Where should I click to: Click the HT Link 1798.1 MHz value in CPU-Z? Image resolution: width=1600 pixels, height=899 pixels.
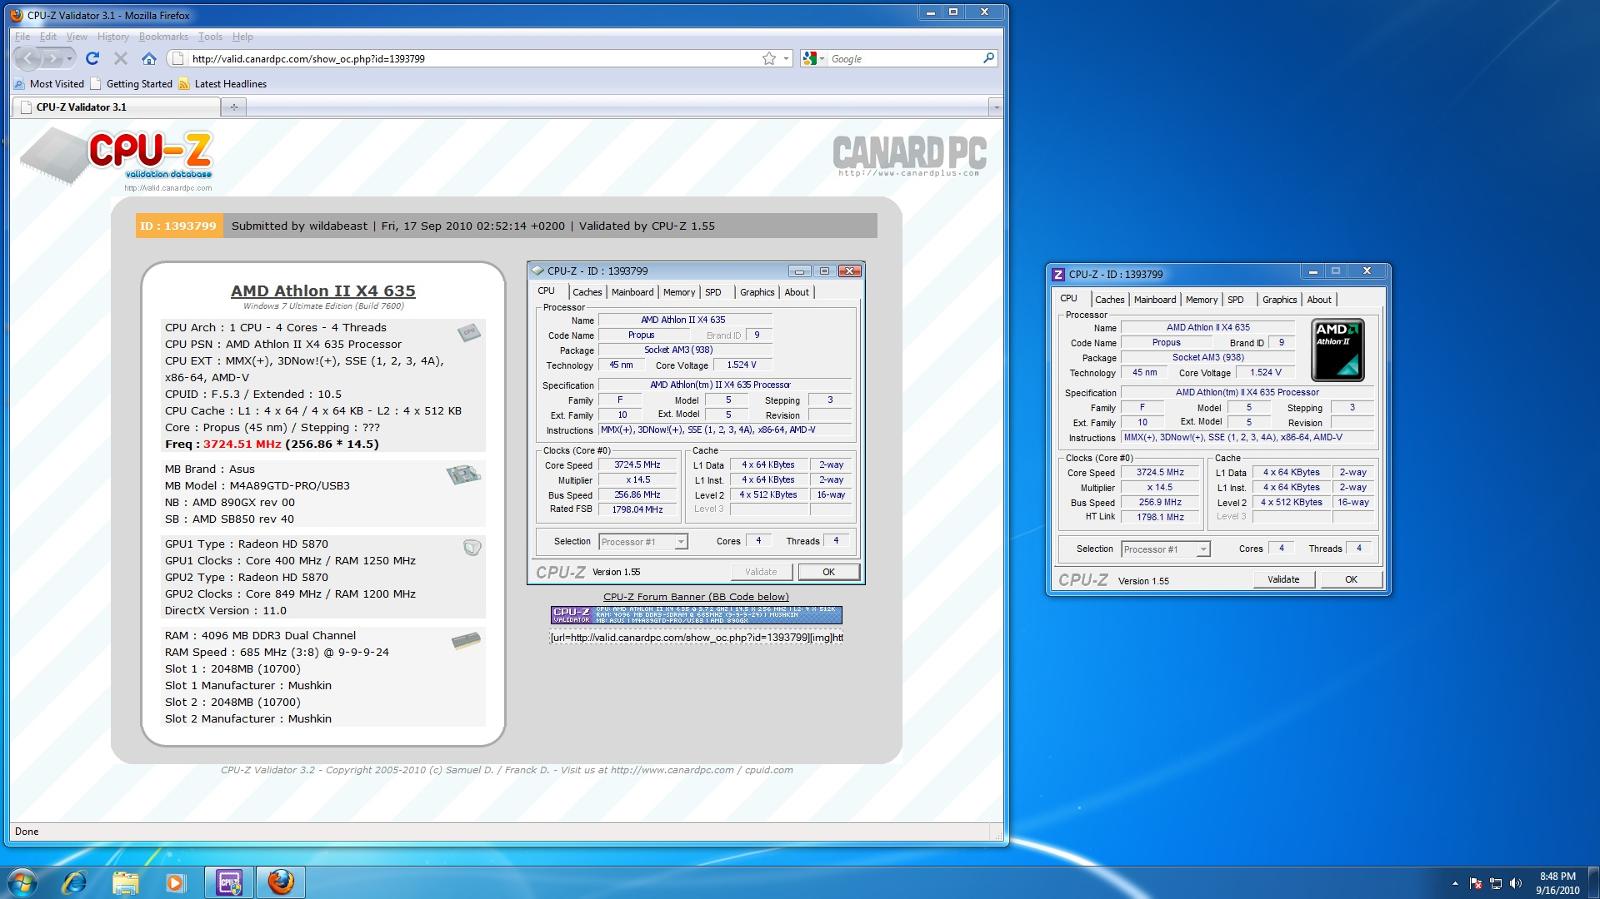click(1160, 517)
